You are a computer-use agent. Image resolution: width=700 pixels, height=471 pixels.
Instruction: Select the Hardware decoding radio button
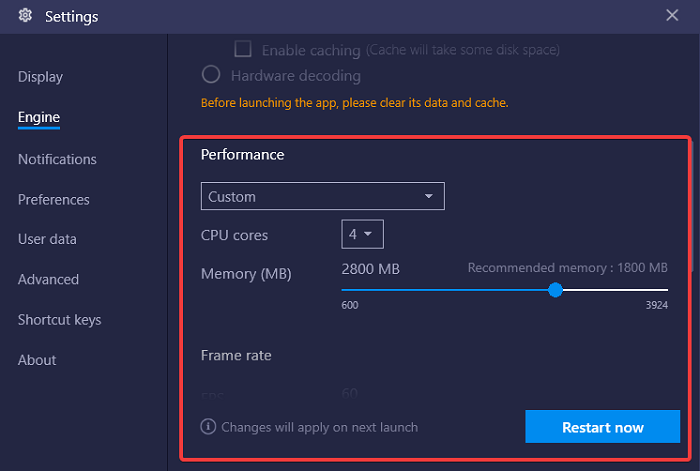(x=211, y=75)
